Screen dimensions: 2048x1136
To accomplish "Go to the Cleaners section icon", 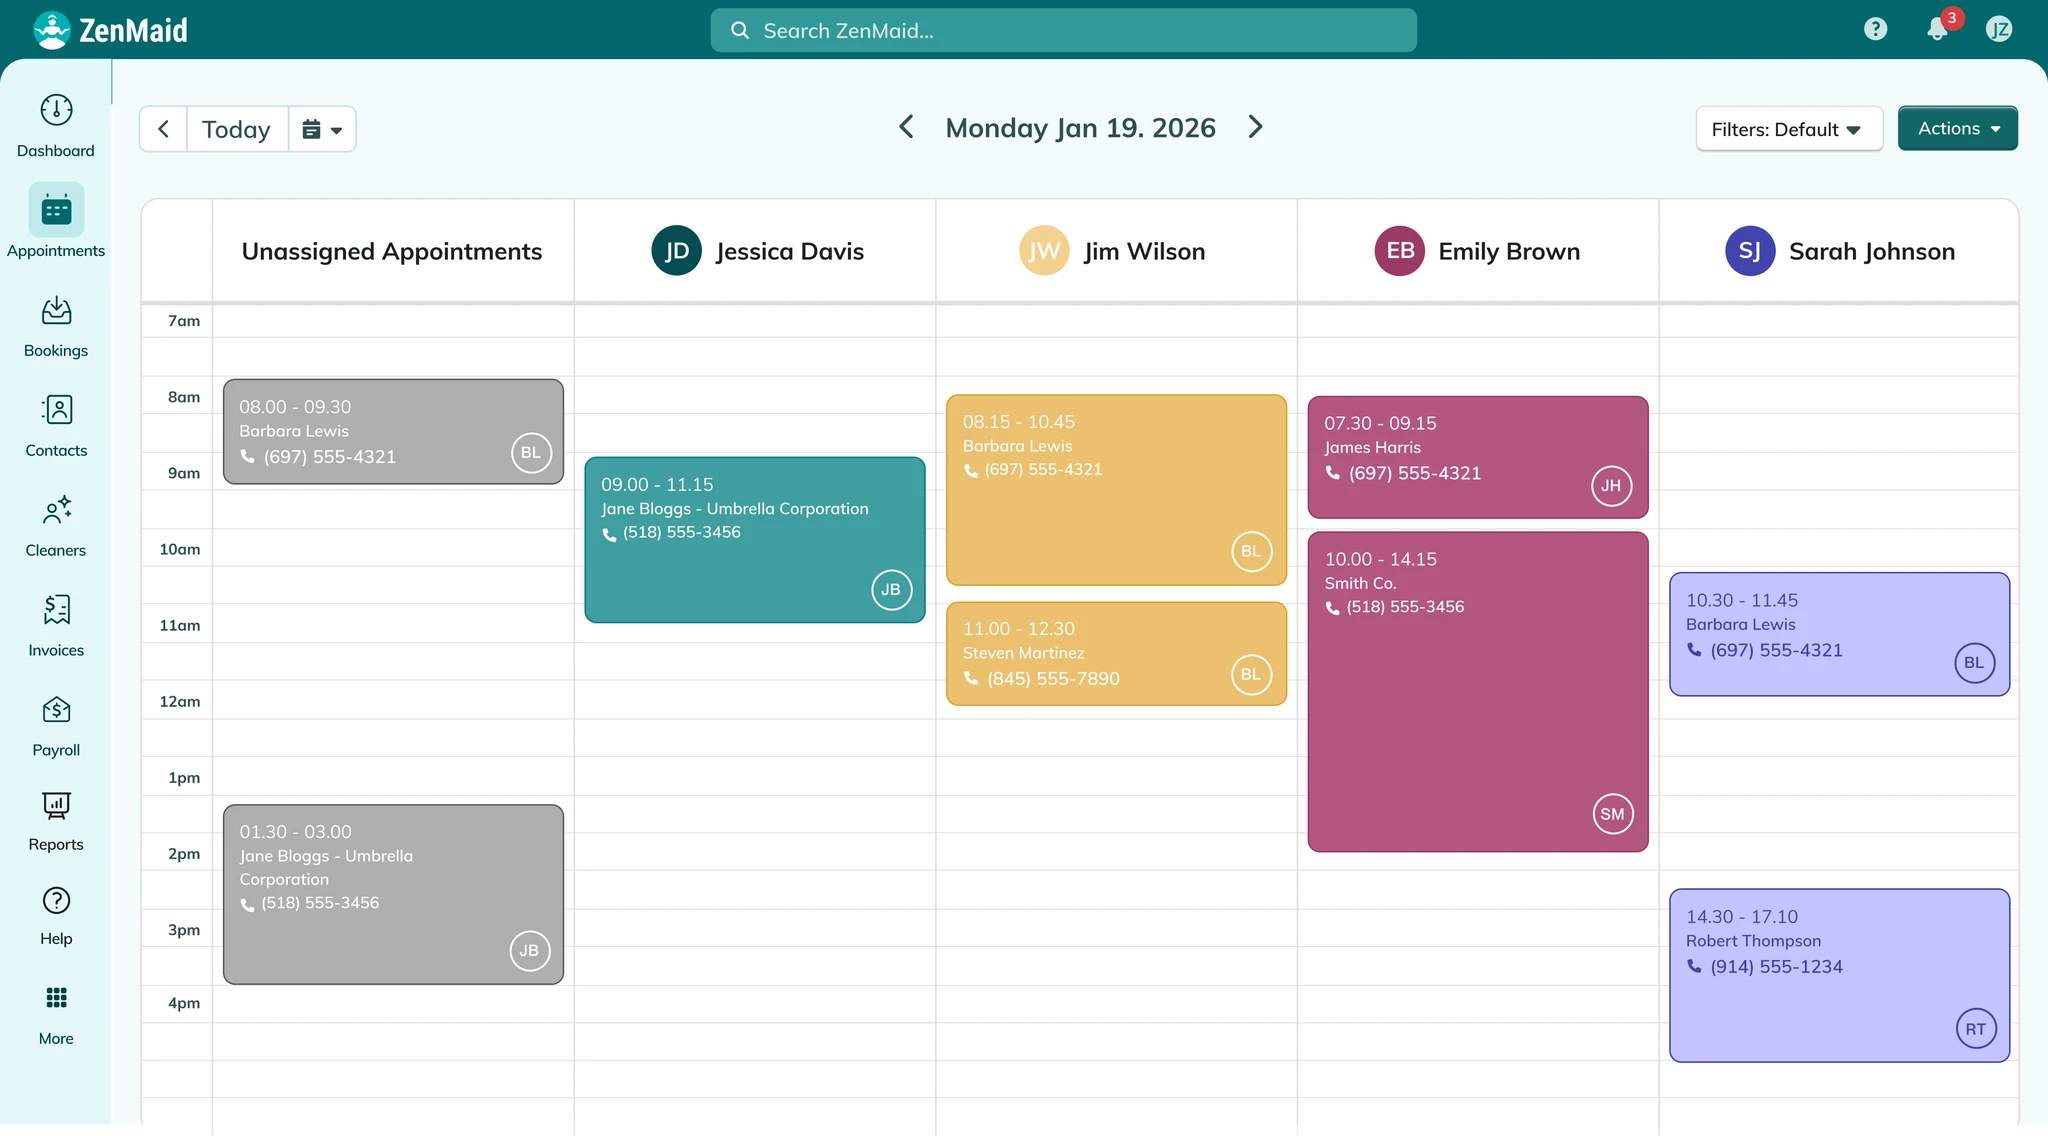I will pos(56,510).
